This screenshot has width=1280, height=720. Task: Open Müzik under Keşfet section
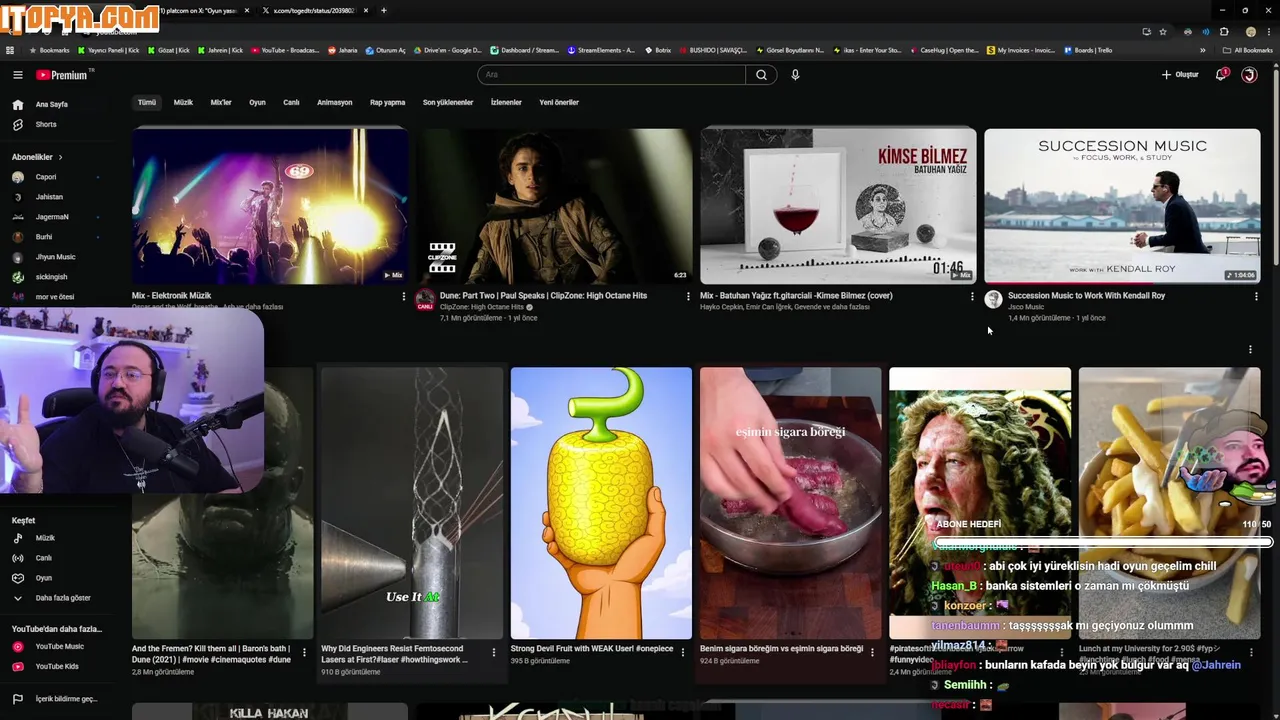tap(45, 538)
